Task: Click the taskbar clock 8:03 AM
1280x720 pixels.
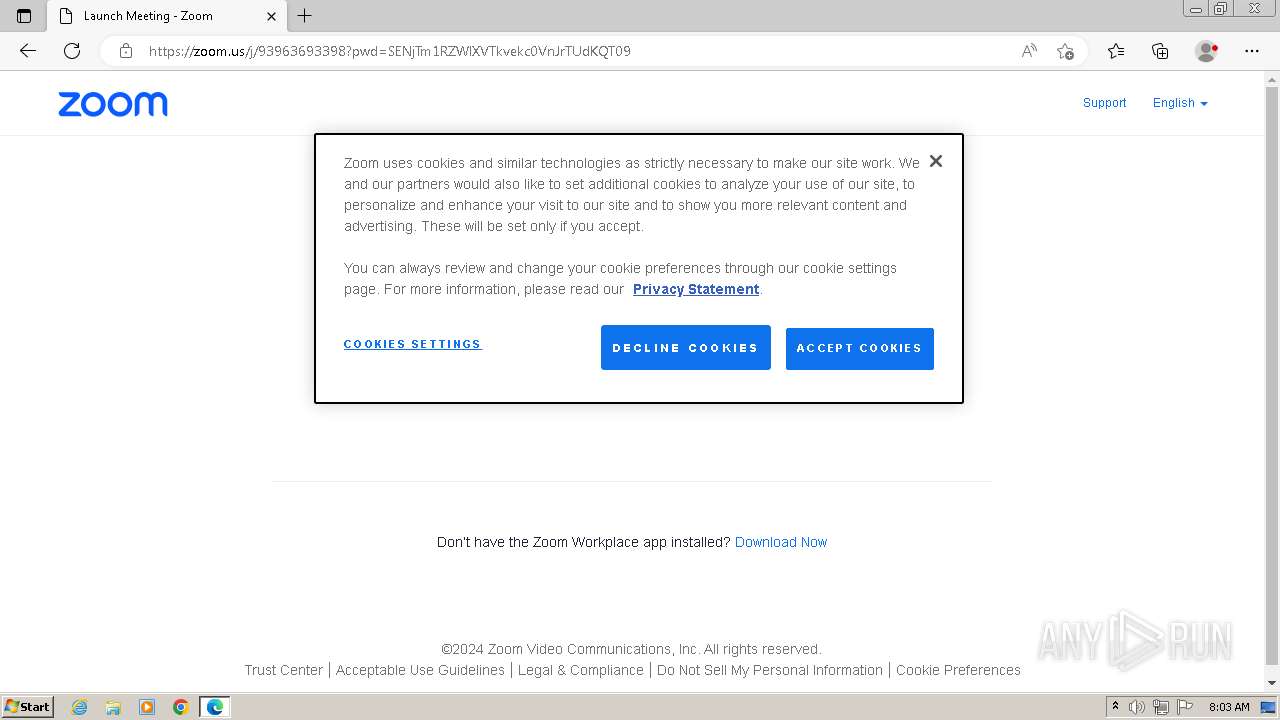Action: point(1229,707)
